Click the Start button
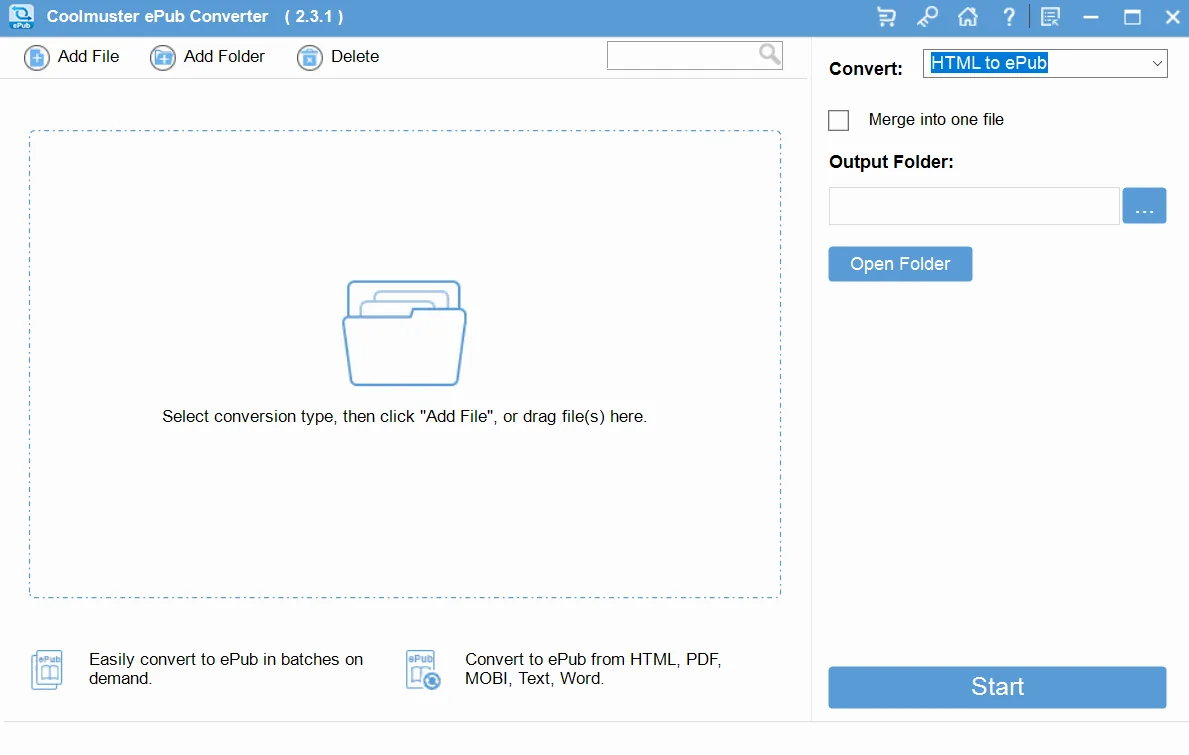The image size is (1189, 755). coord(997,688)
